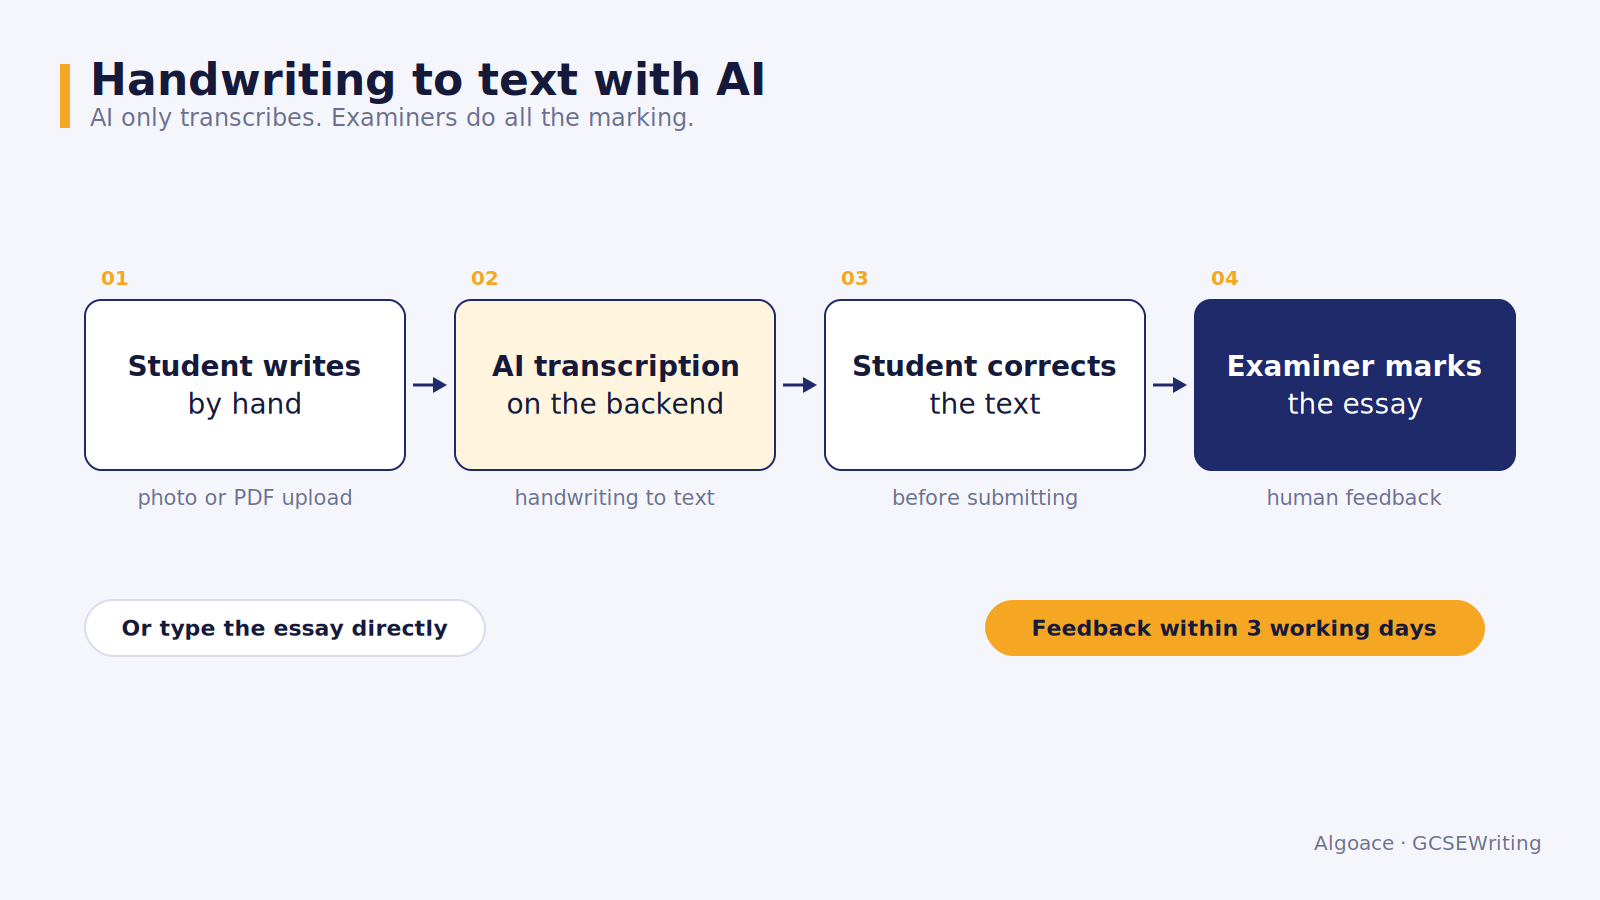Viewport: 1600px width, 900px height.
Task: Click the Handwriting to text with AI heading
Action: [428, 79]
